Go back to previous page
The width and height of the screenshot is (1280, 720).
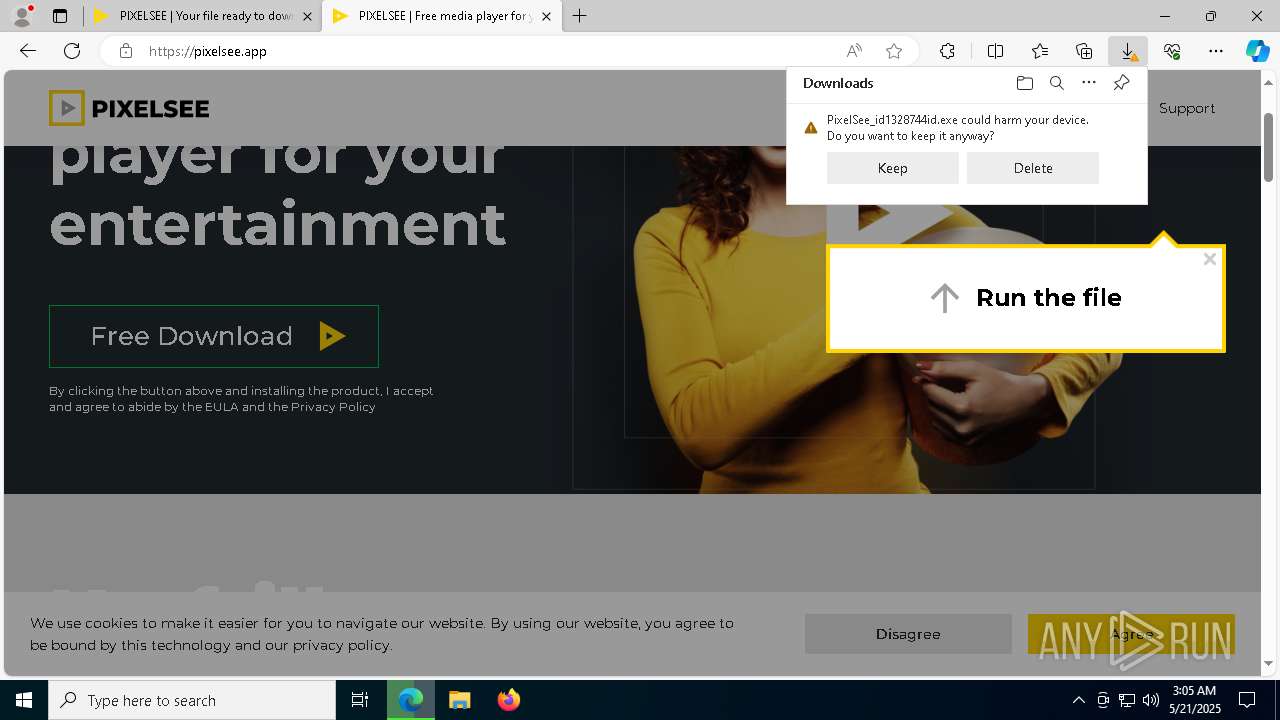tap(28, 51)
